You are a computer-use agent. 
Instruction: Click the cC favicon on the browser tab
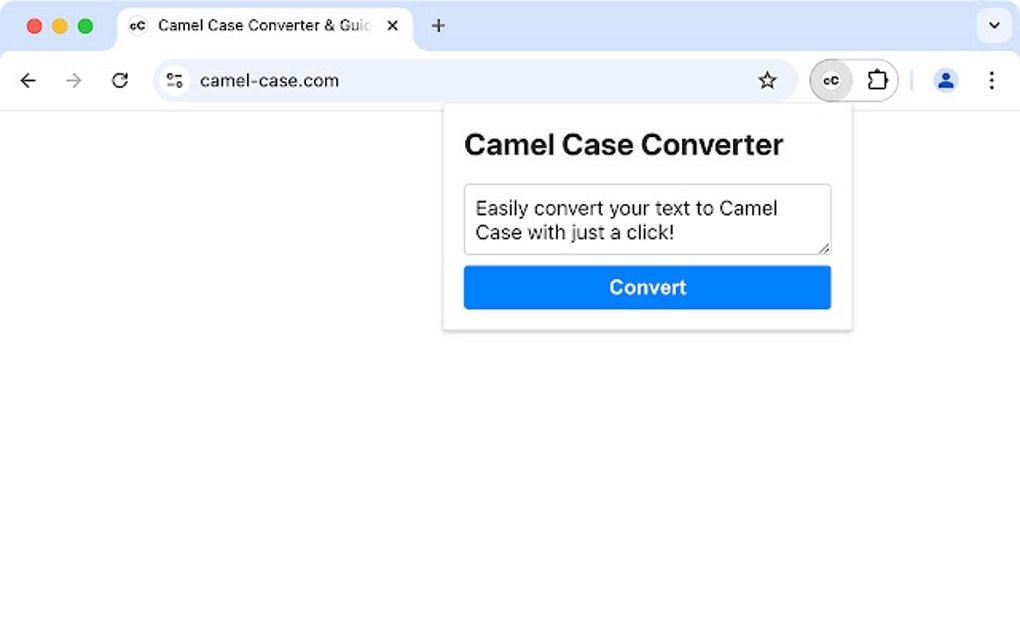click(137, 26)
